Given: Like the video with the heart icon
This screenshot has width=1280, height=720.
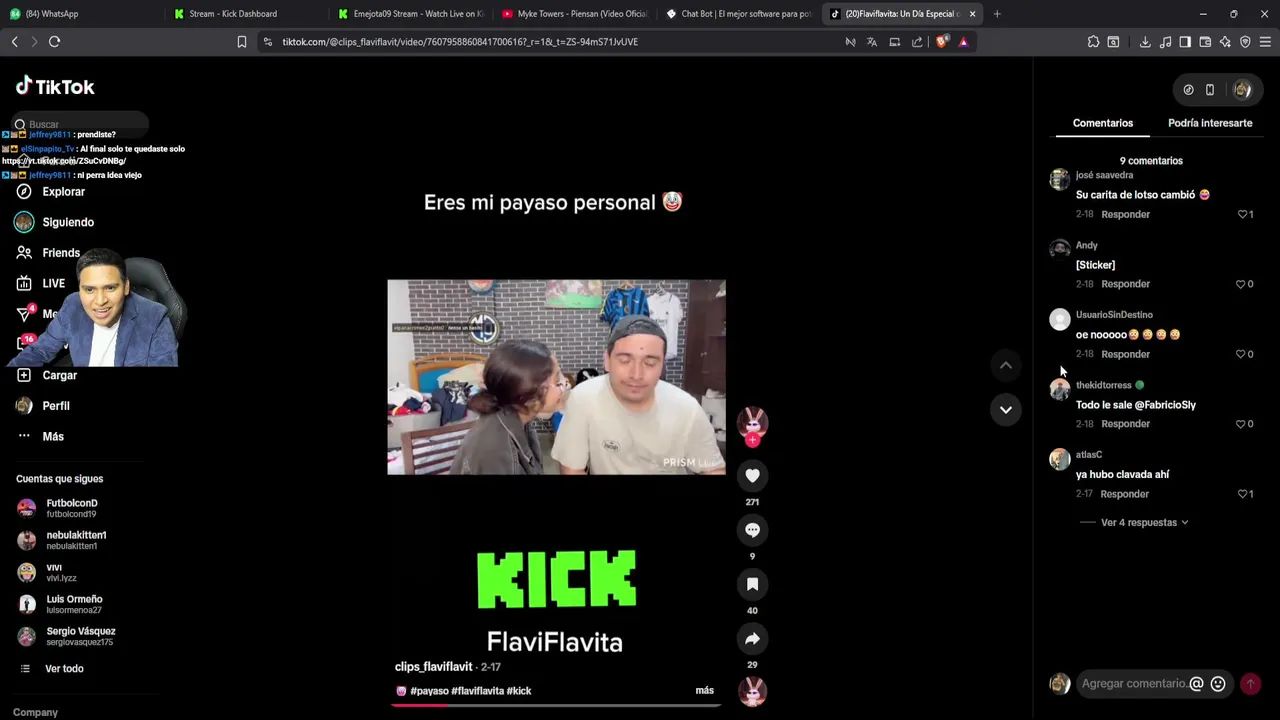Looking at the screenshot, I should (752, 476).
